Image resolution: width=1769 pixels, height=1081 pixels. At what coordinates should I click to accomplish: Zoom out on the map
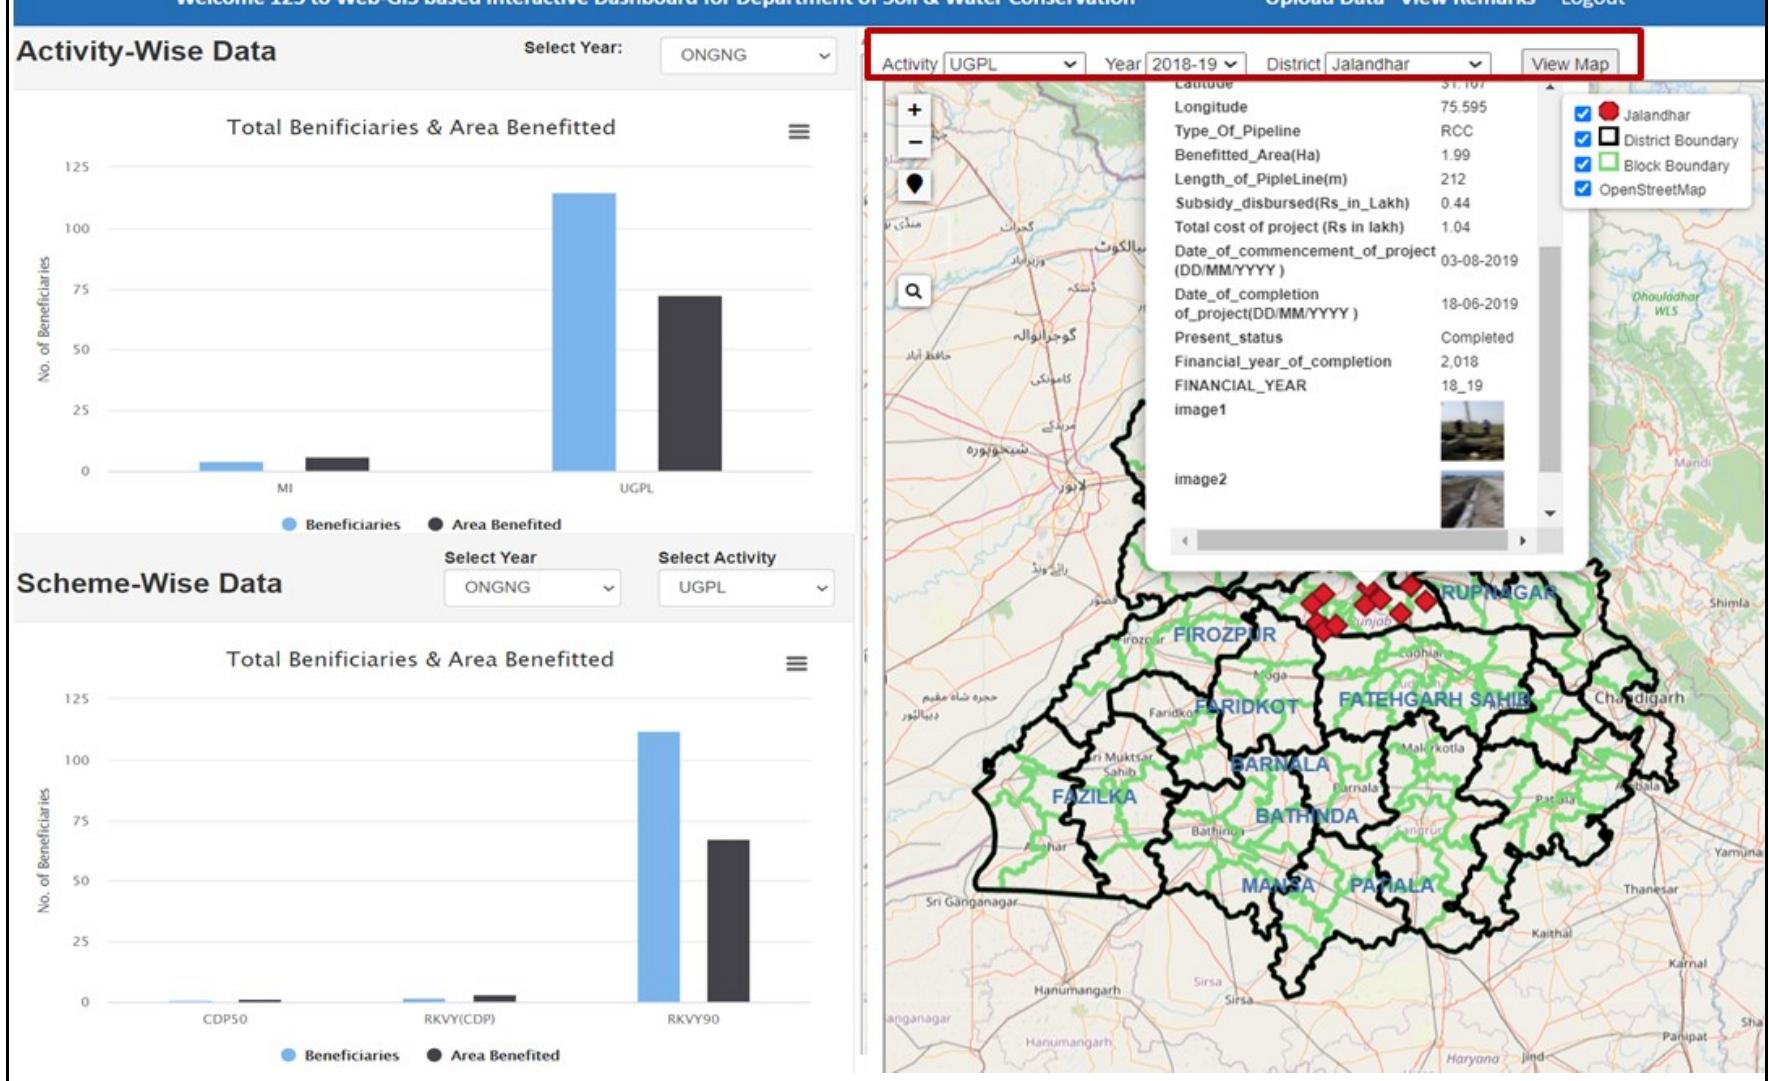pyautogui.click(x=914, y=142)
